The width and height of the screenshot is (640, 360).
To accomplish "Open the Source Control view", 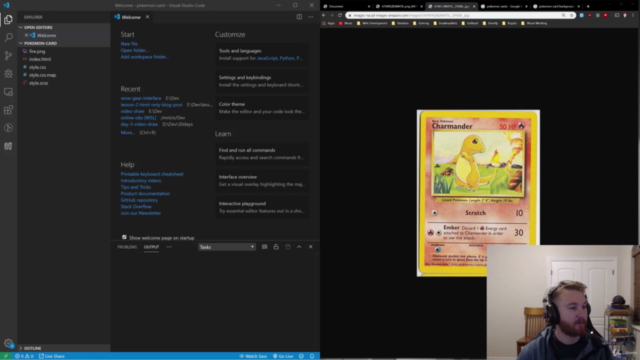I will pyautogui.click(x=8, y=56).
